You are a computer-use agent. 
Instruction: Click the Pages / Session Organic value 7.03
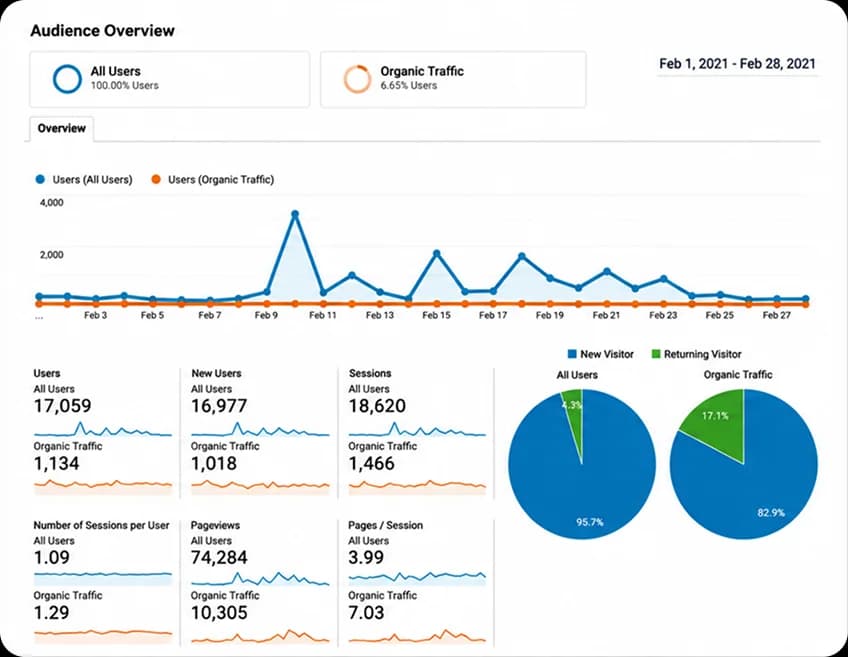366,613
